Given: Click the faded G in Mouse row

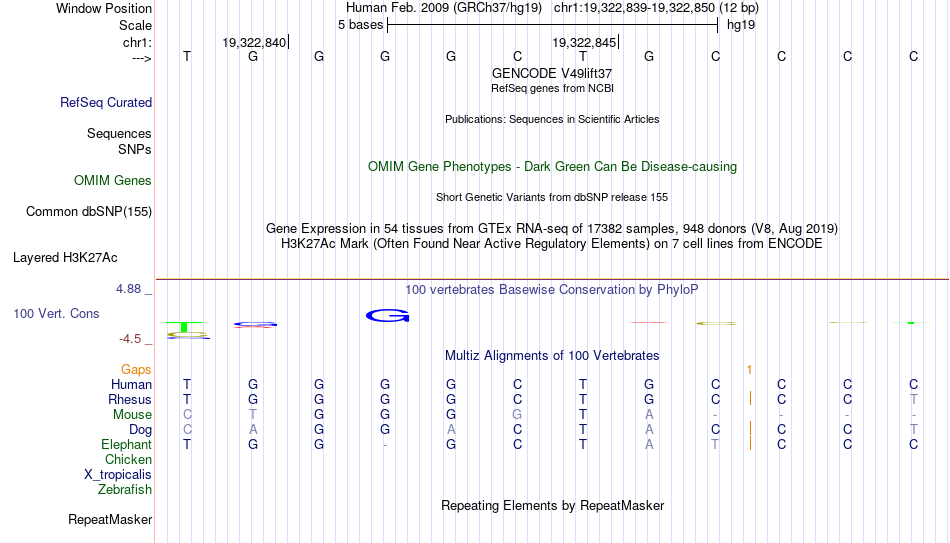Looking at the screenshot, I should click(517, 415).
